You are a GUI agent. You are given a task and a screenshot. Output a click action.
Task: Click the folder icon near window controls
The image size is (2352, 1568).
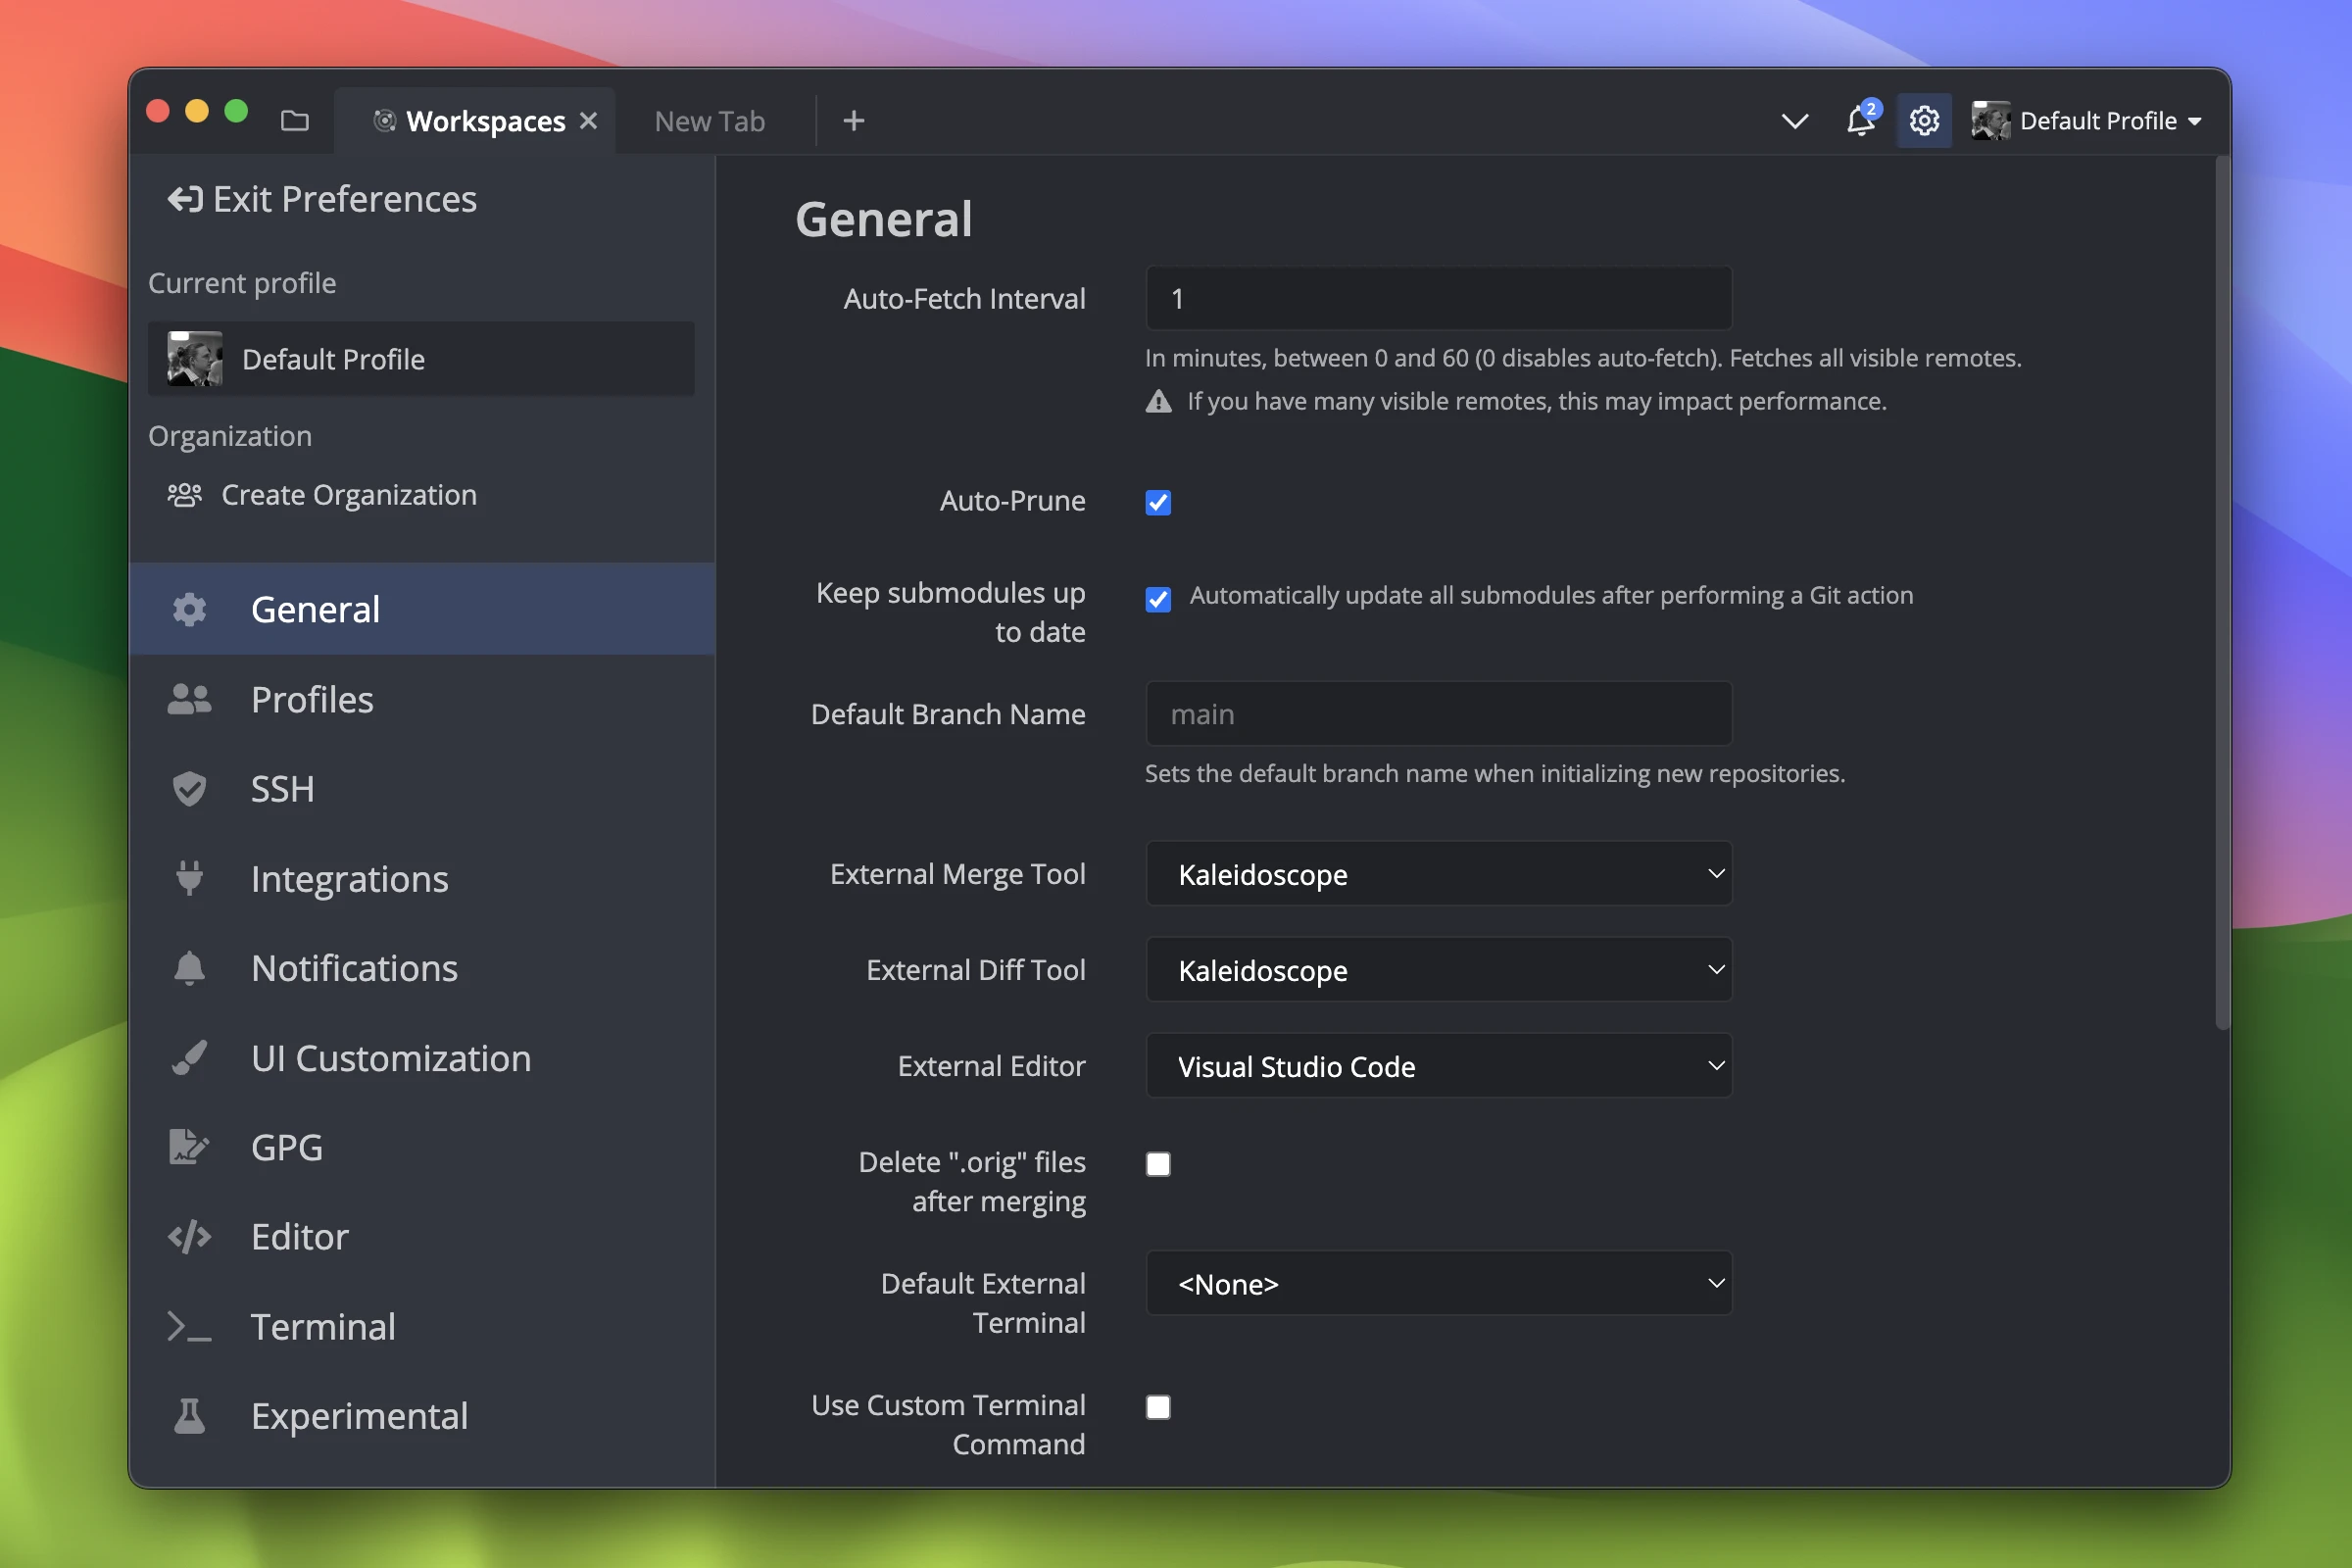[294, 121]
